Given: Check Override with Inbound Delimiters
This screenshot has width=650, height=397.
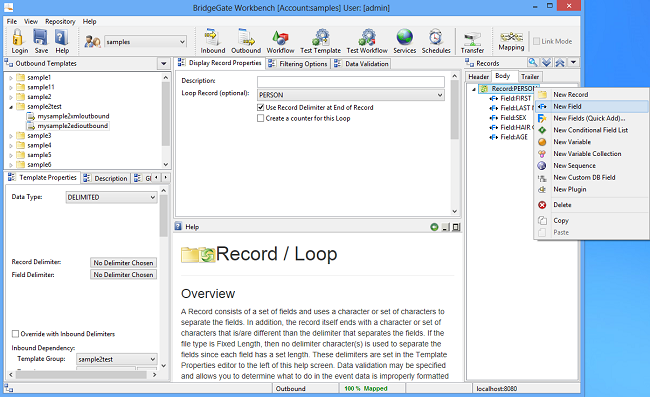Looking at the screenshot, I should coord(15,334).
